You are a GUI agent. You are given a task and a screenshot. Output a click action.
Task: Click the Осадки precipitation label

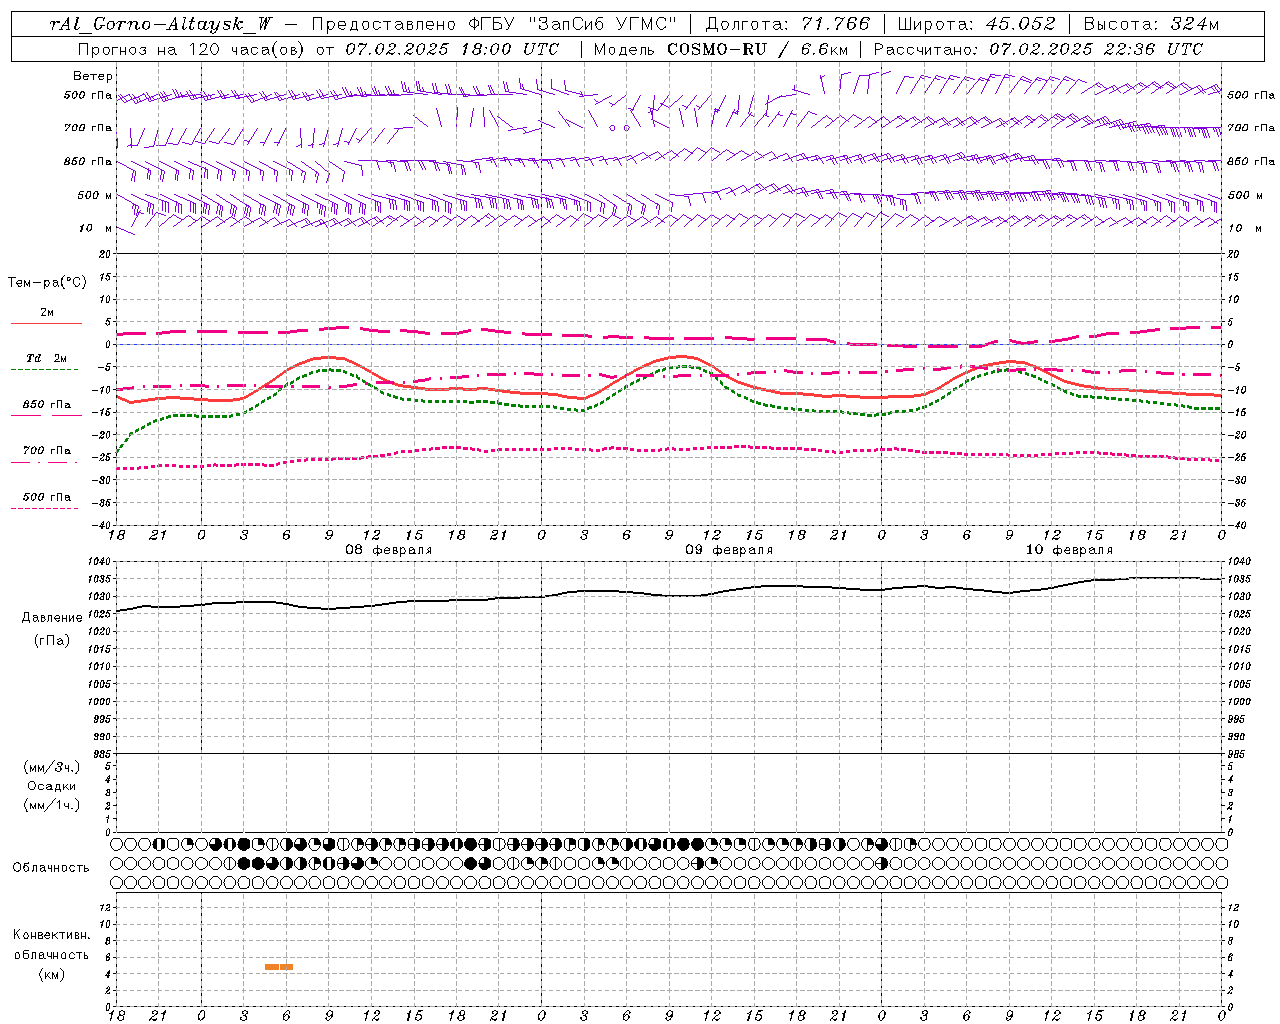click(52, 786)
